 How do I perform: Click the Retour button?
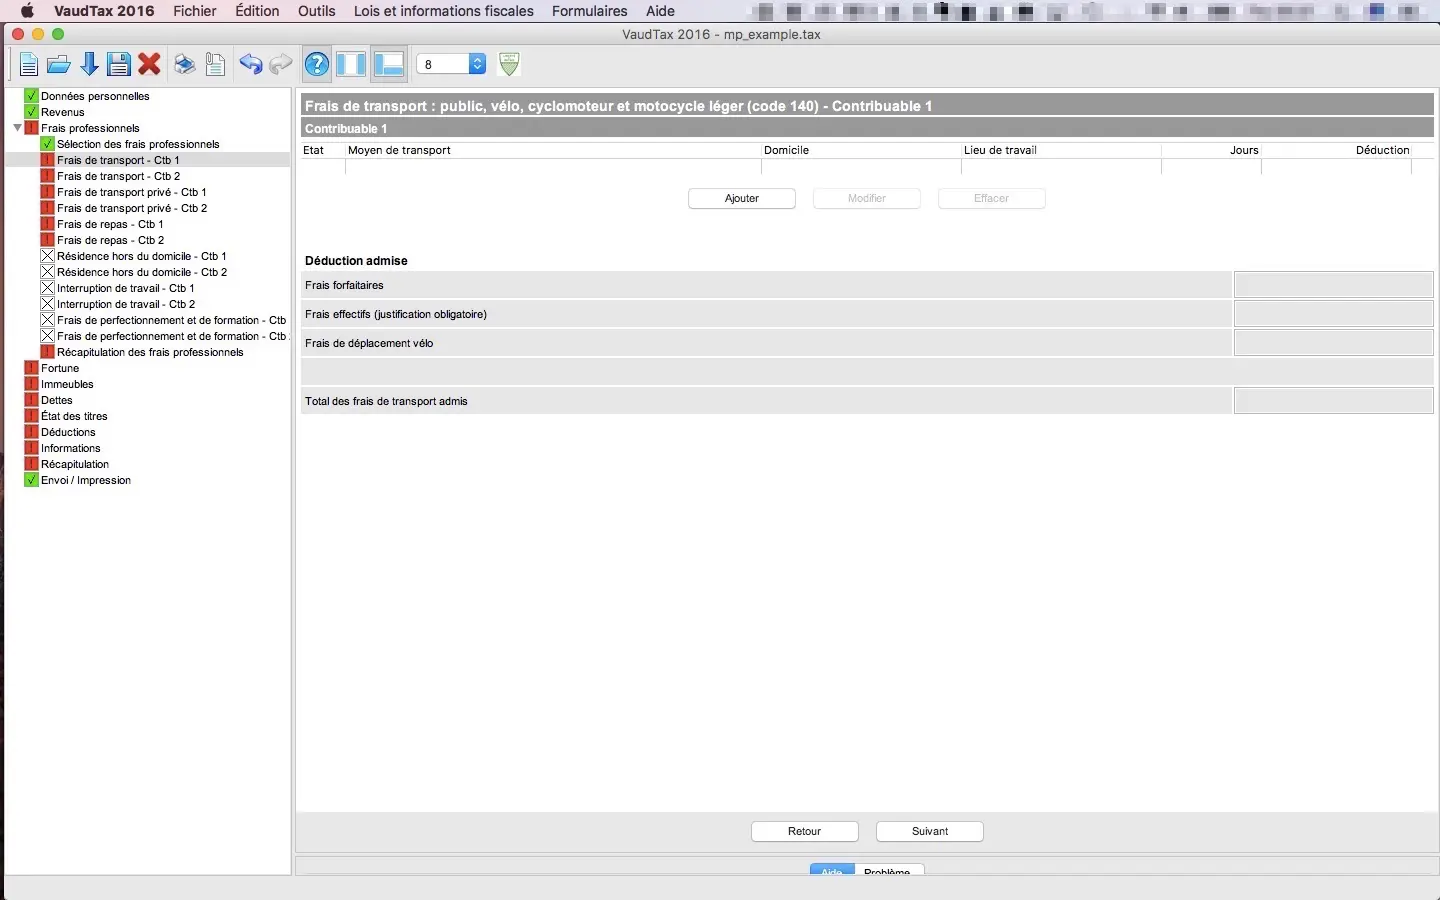tap(805, 831)
